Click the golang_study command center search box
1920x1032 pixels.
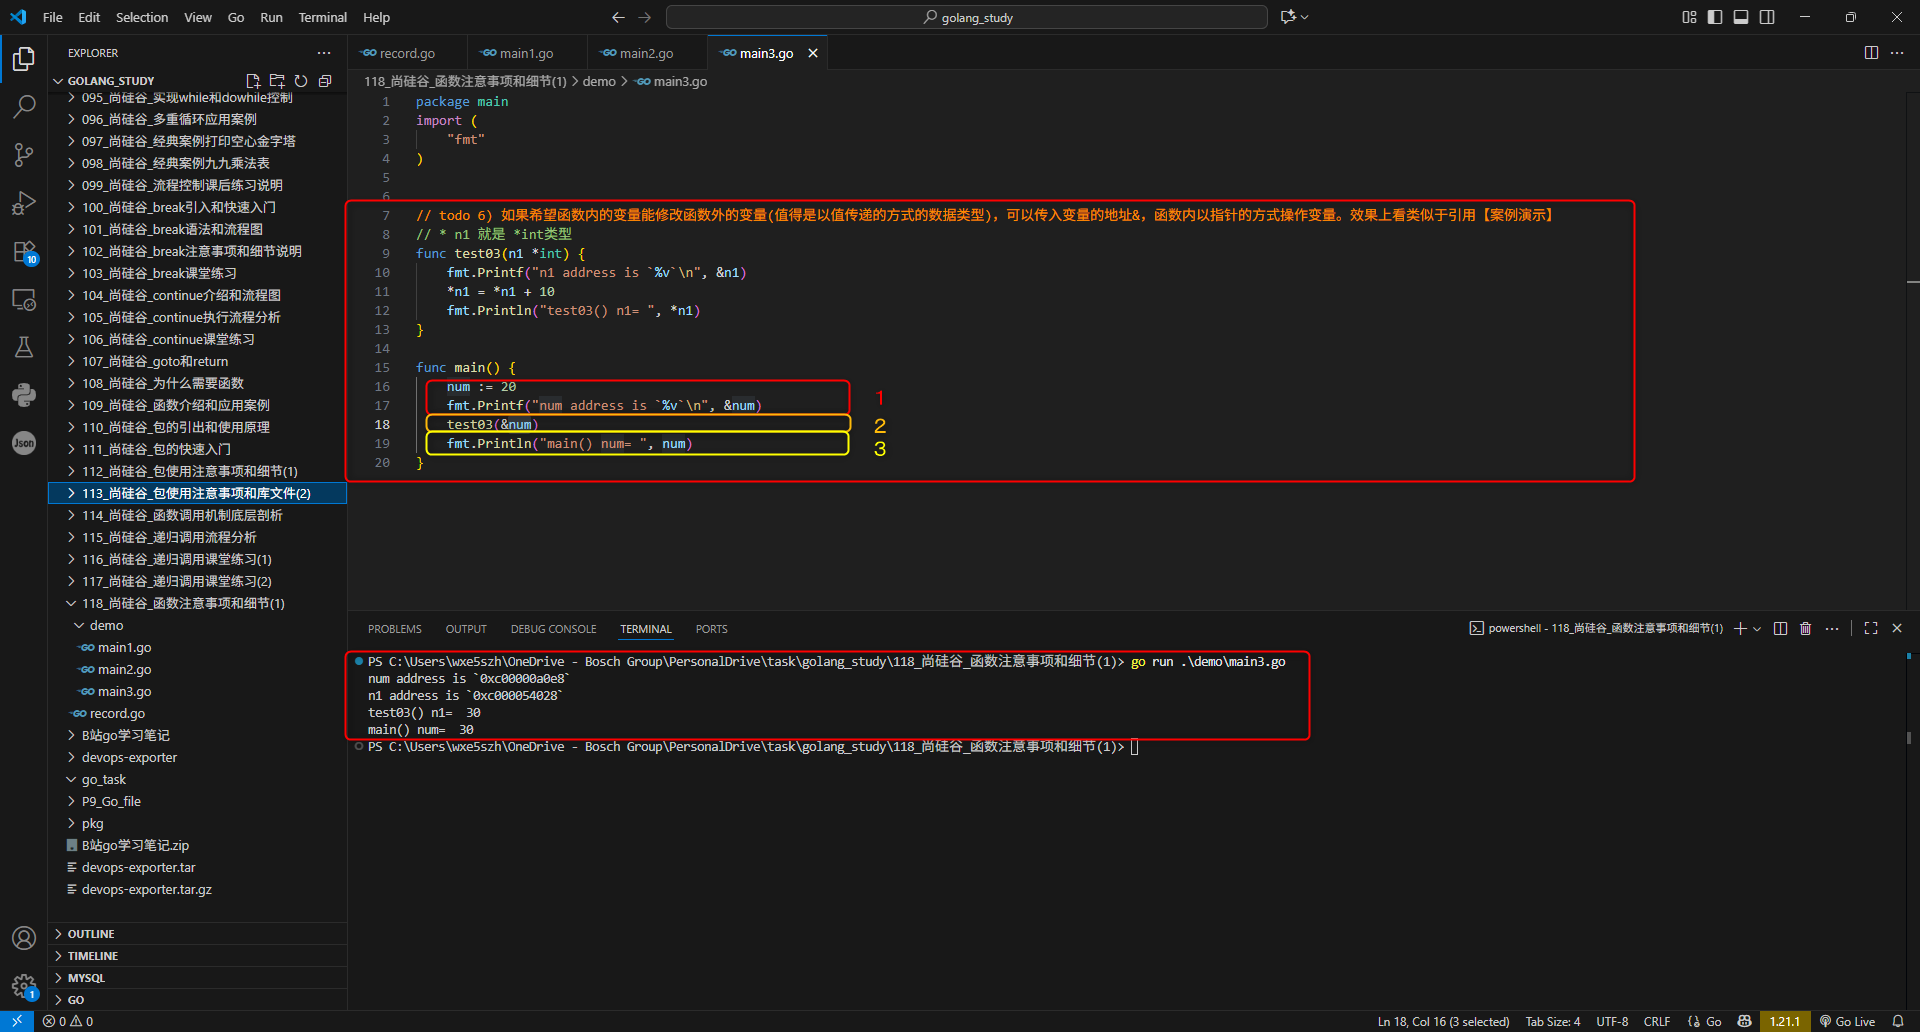click(x=967, y=17)
